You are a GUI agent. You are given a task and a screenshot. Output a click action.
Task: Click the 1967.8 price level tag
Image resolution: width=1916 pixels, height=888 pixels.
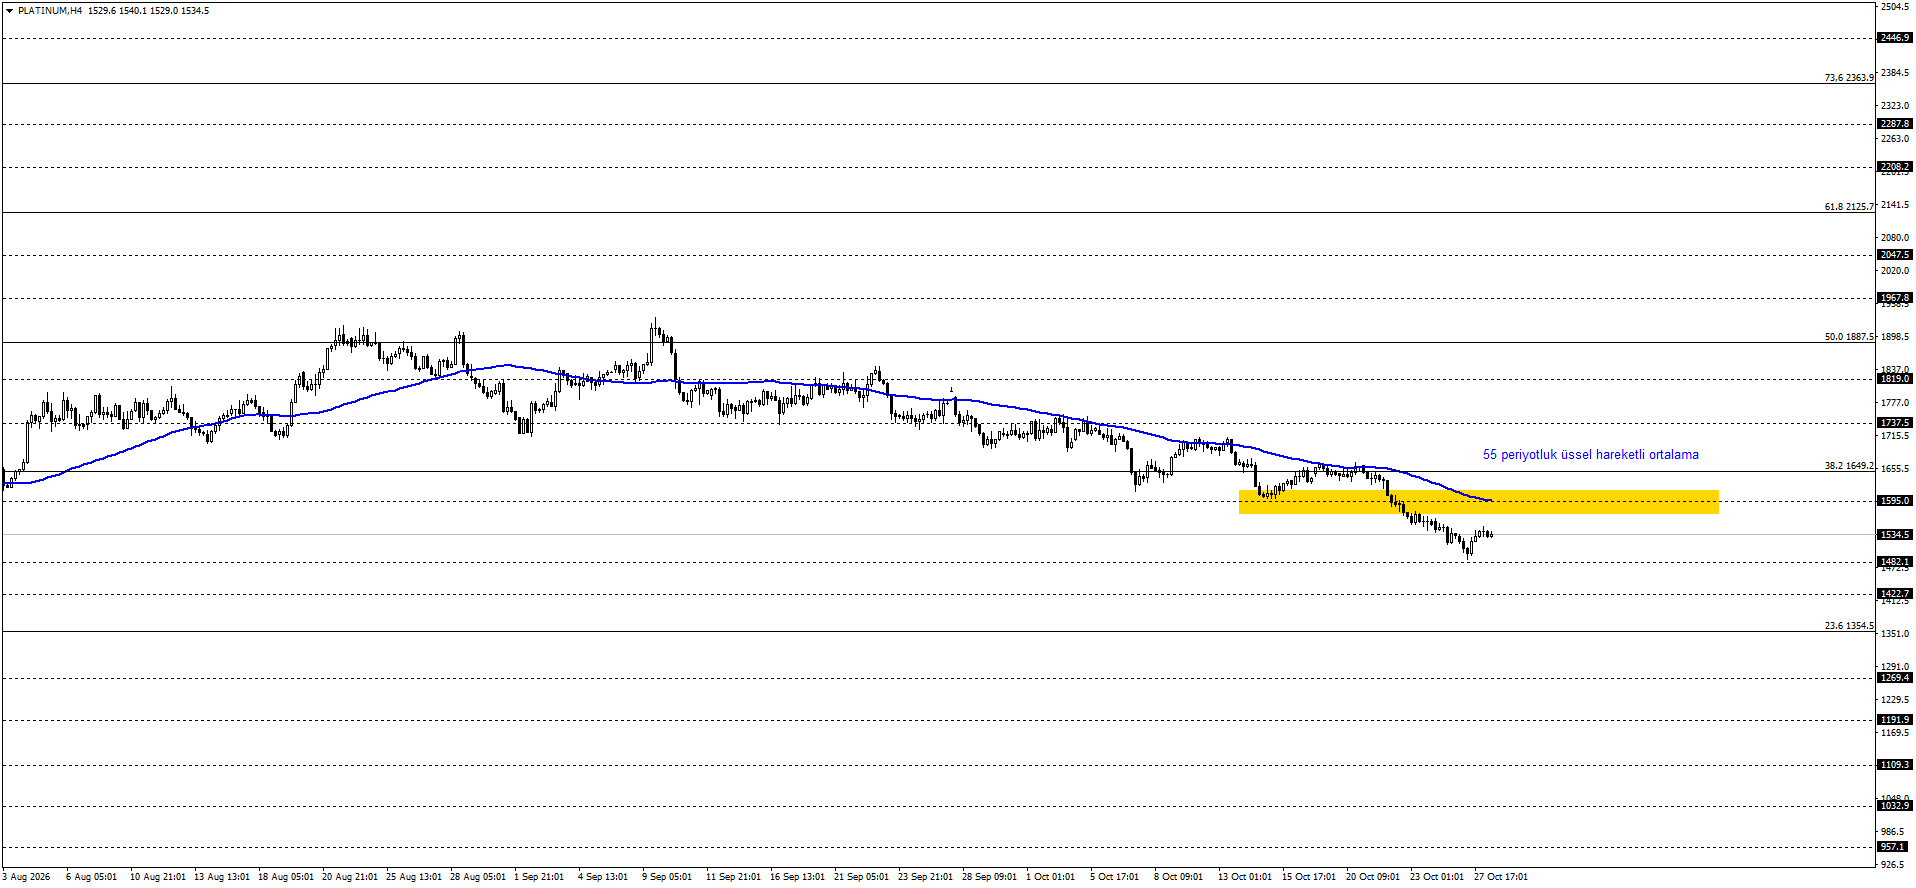coord(1895,298)
